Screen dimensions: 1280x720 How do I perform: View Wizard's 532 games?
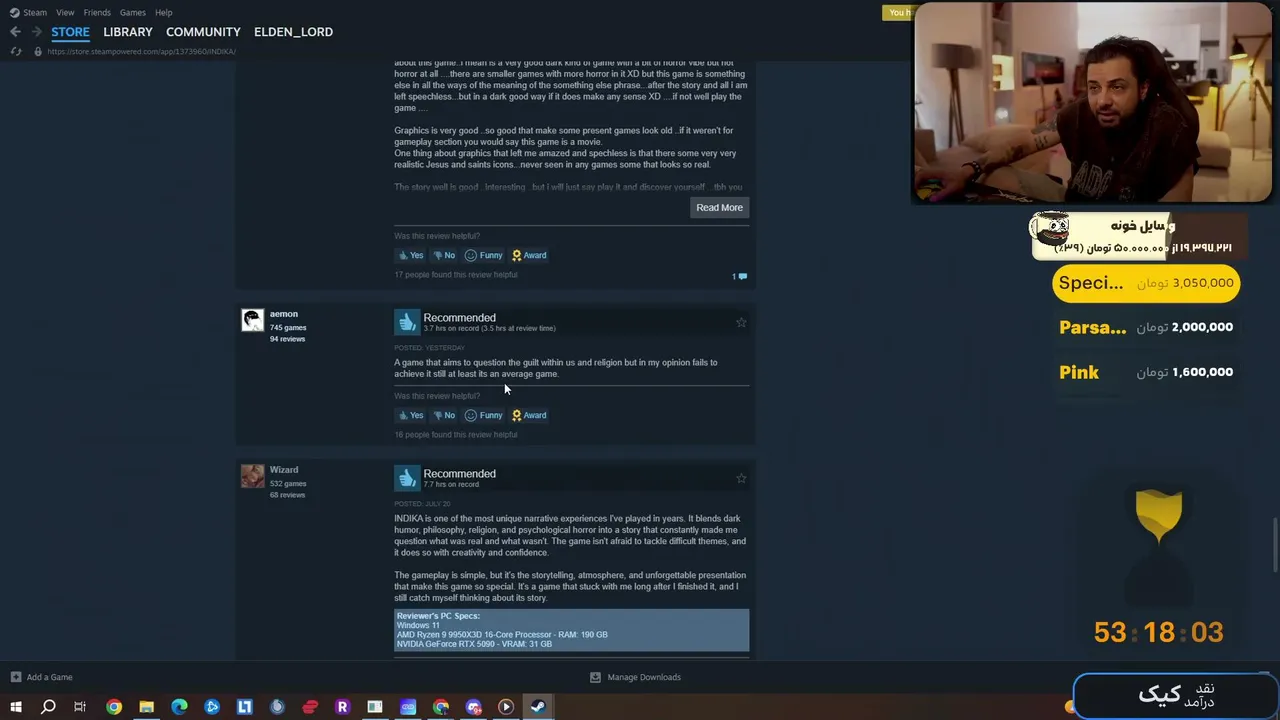click(288, 484)
